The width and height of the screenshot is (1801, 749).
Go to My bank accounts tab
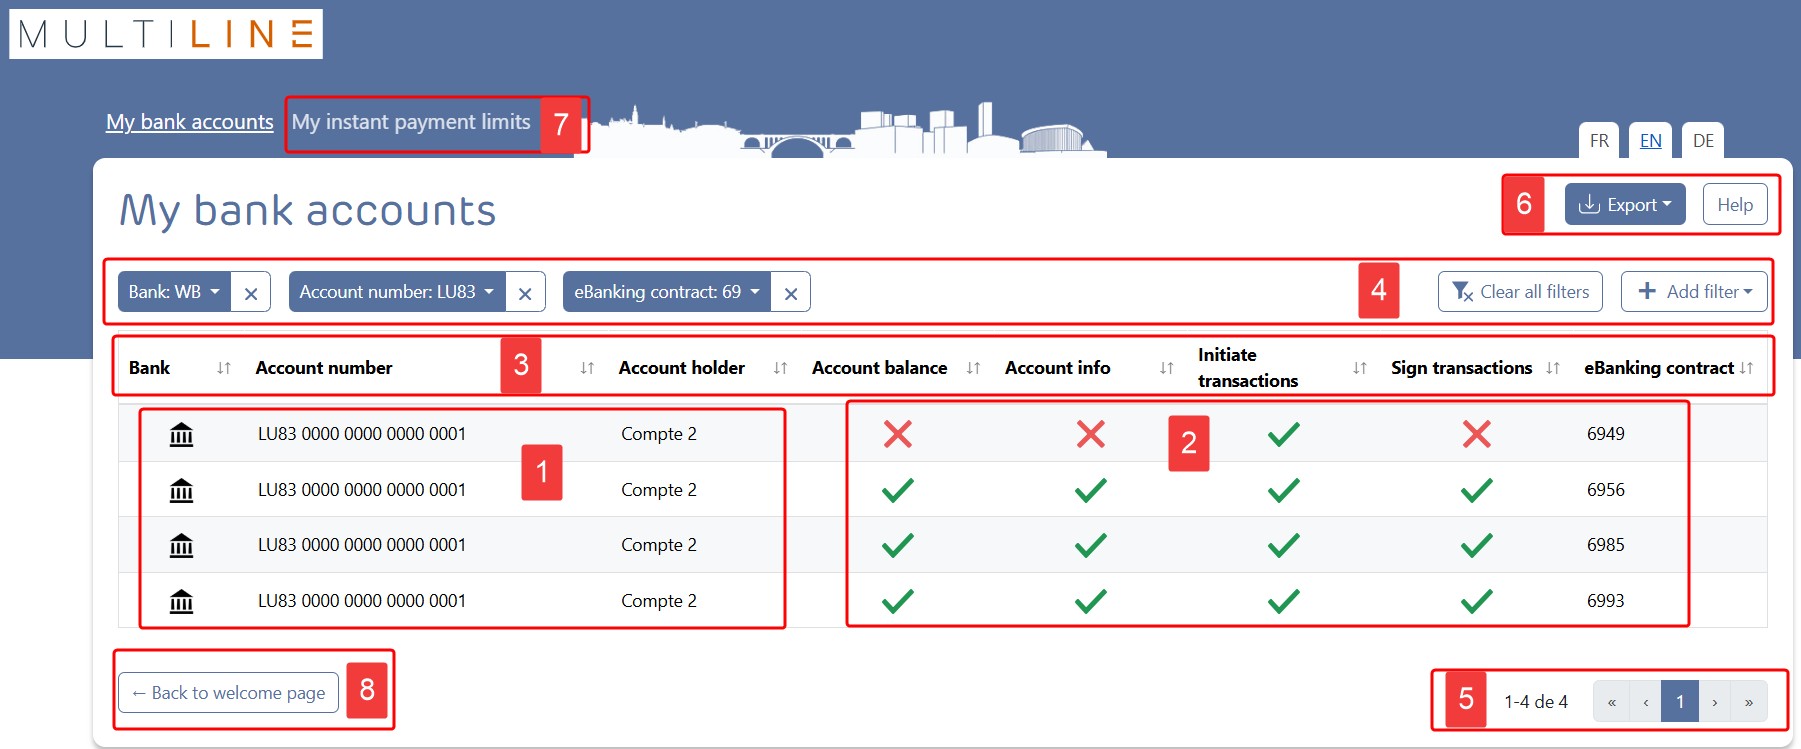coord(190,122)
